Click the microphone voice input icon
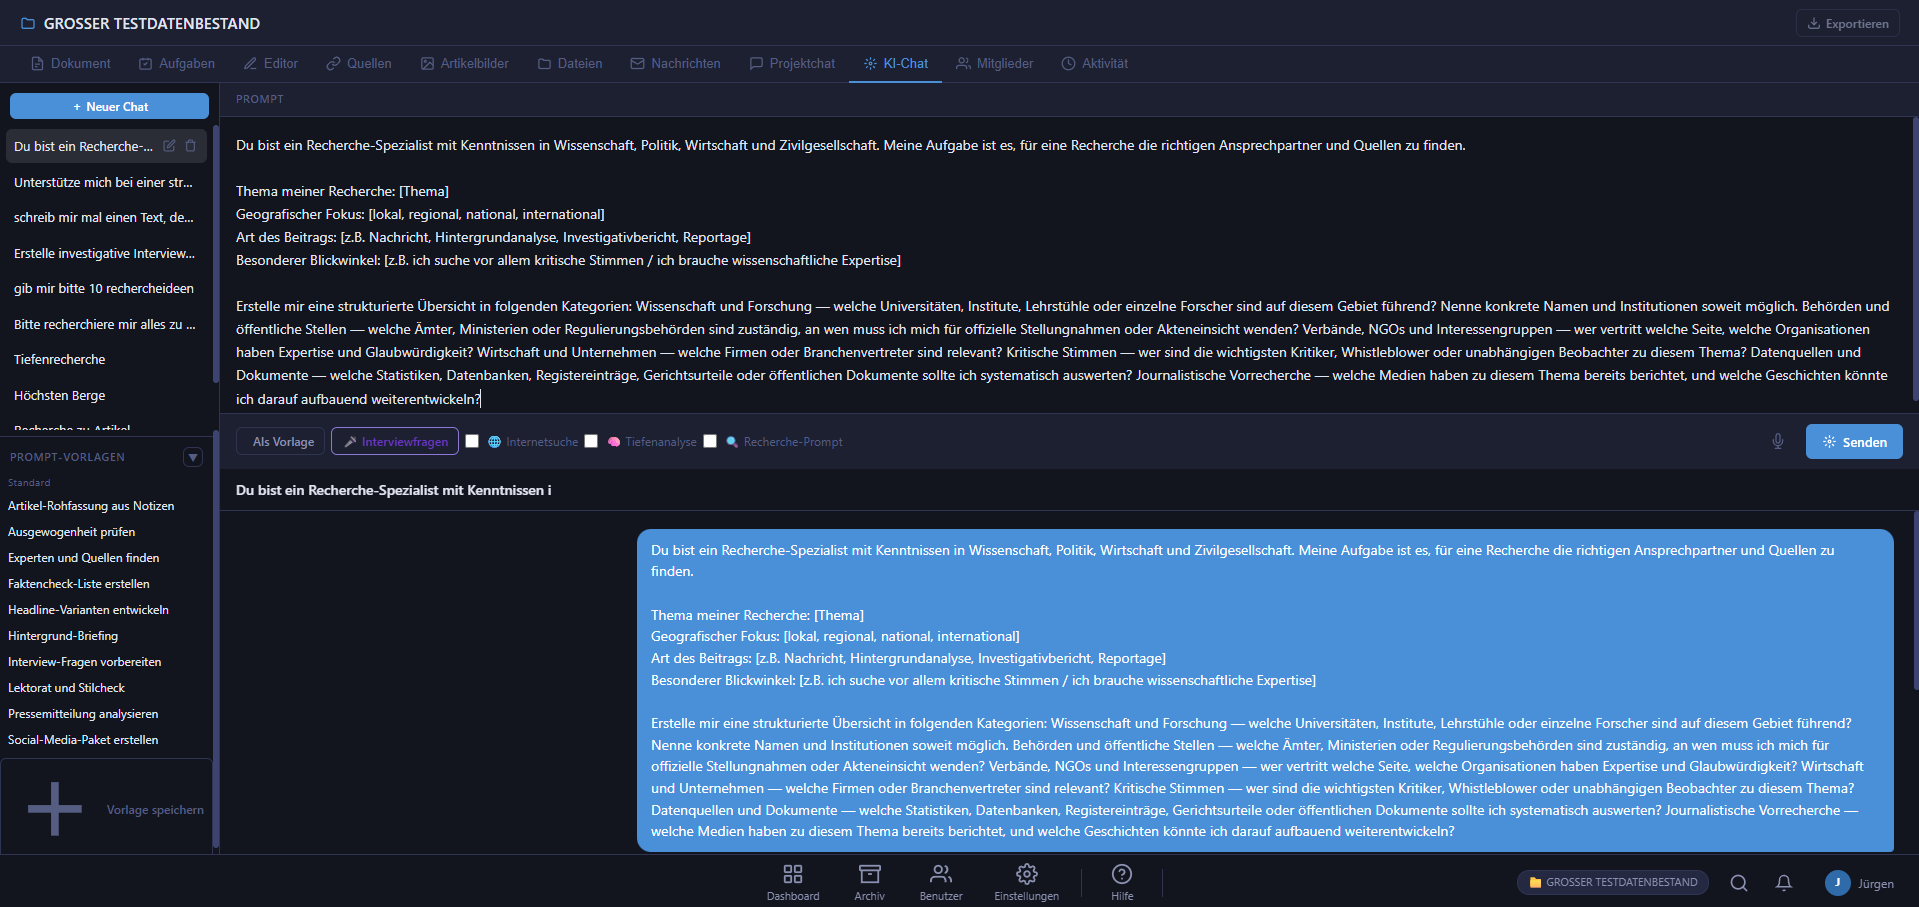The image size is (1919, 907). tap(1777, 441)
